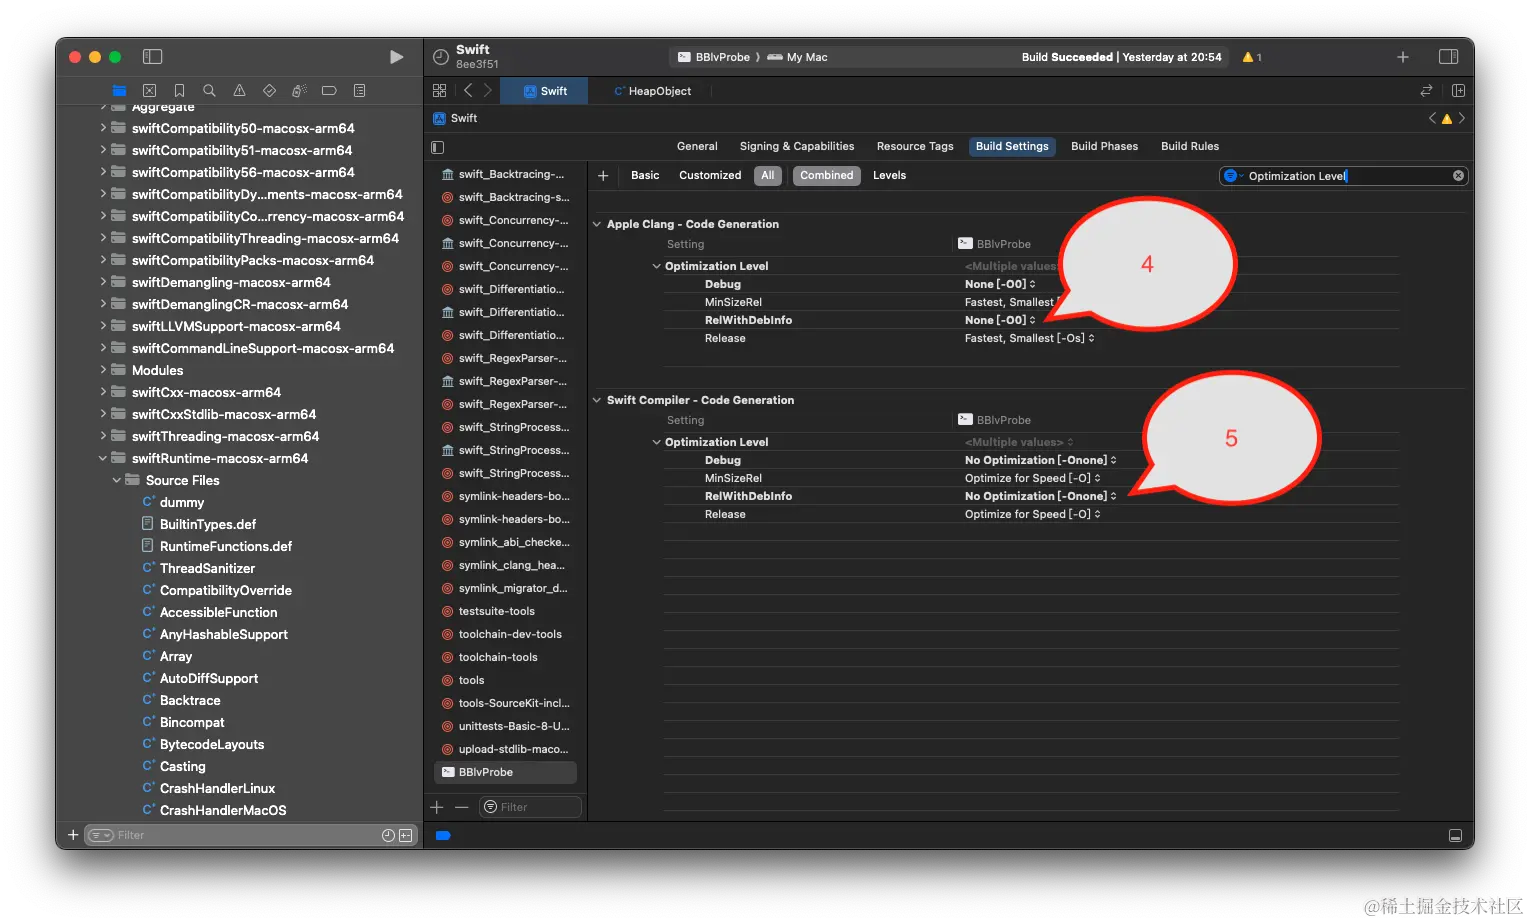Hide the targets list sidebar

(x=437, y=147)
